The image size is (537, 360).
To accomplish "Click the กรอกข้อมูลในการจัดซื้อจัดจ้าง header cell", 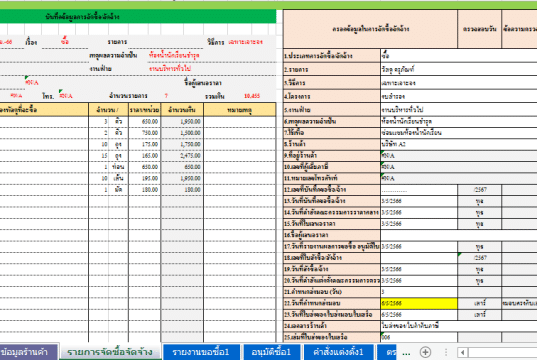I will tap(370, 29).
